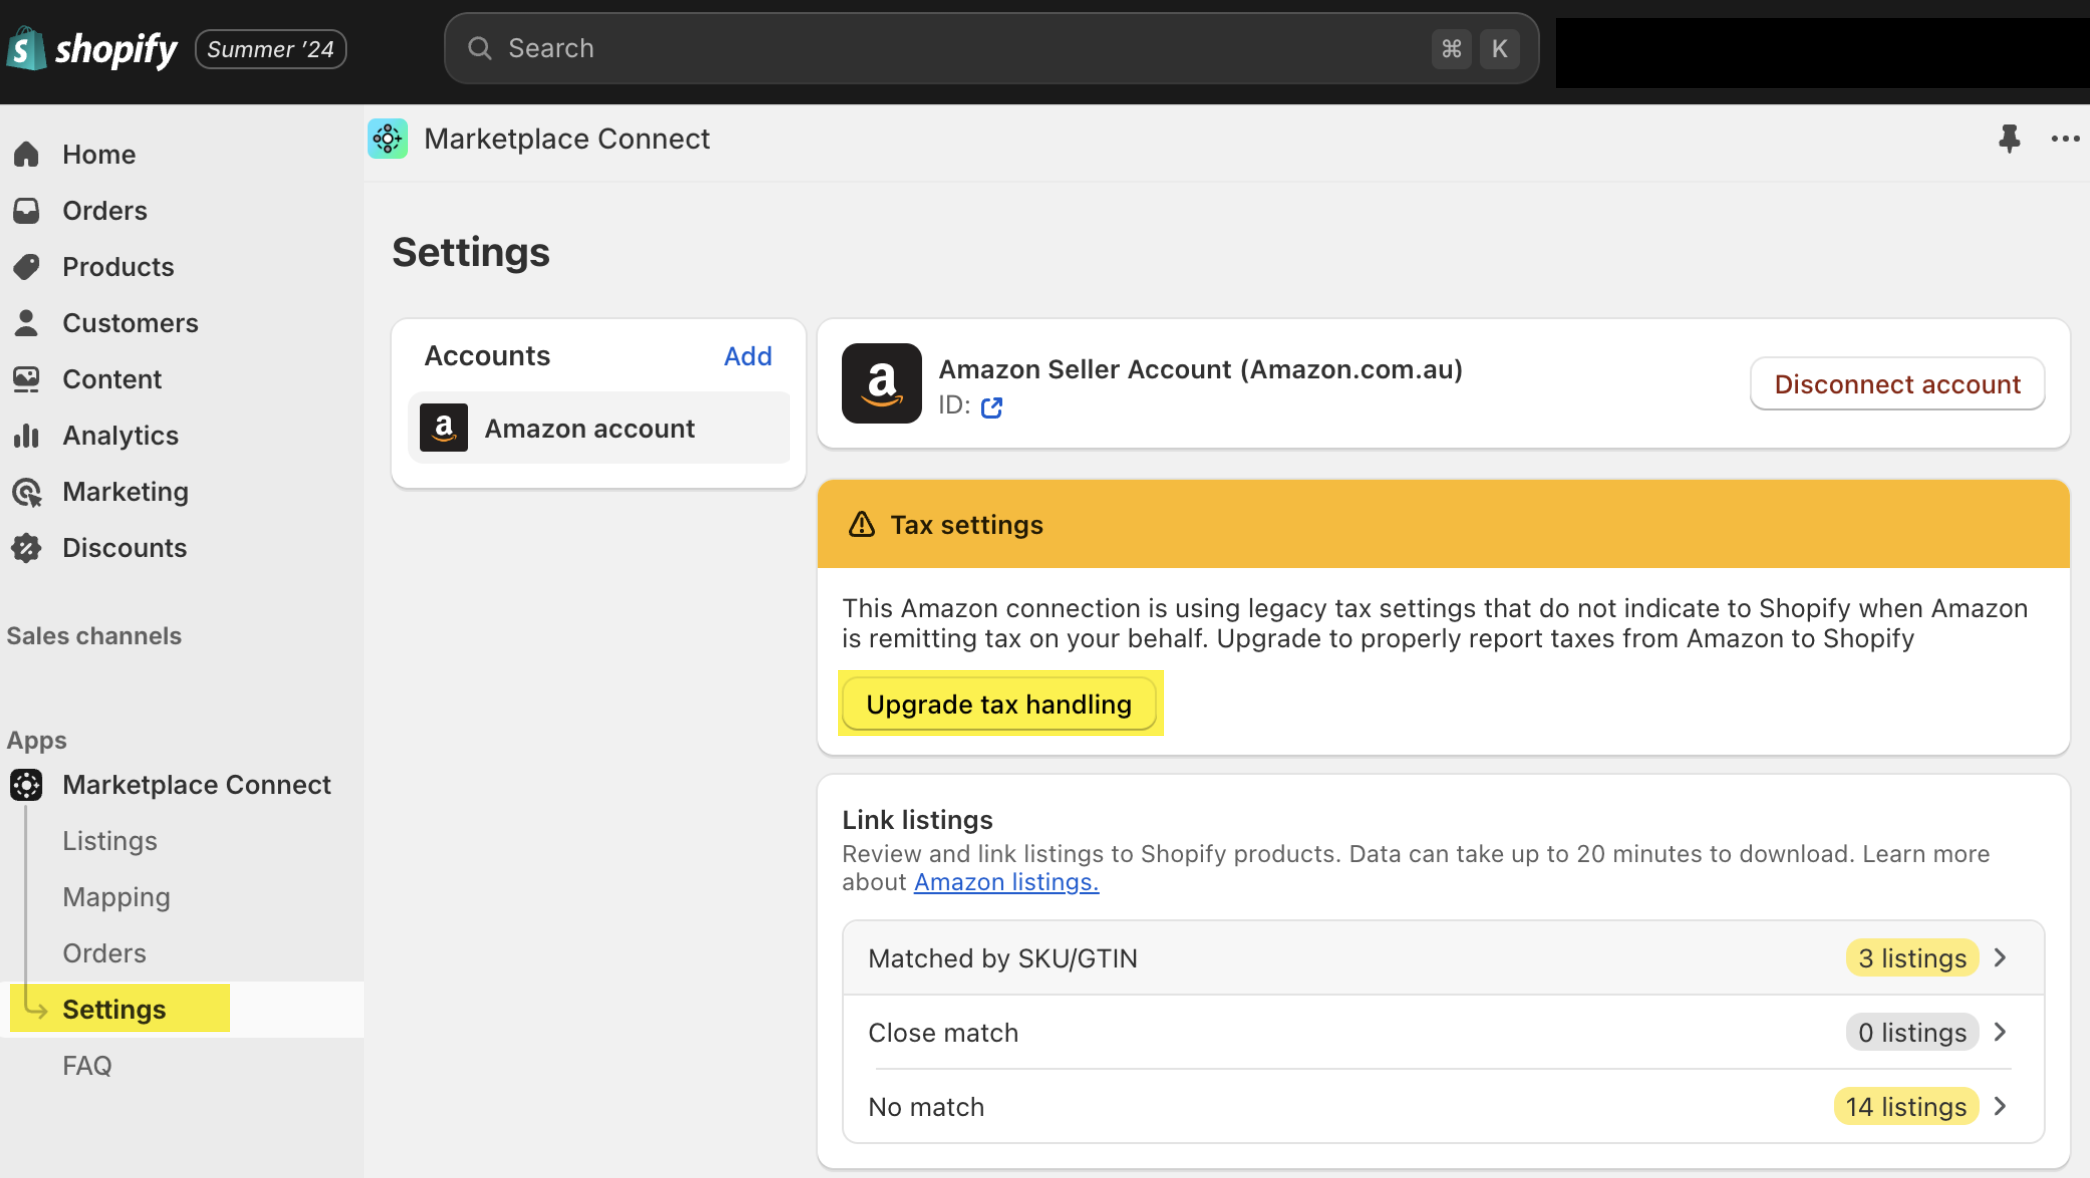Image resolution: width=2090 pixels, height=1178 pixels.
Task: Open Listings under Marketplace Connect
Action: click(110, 840)
